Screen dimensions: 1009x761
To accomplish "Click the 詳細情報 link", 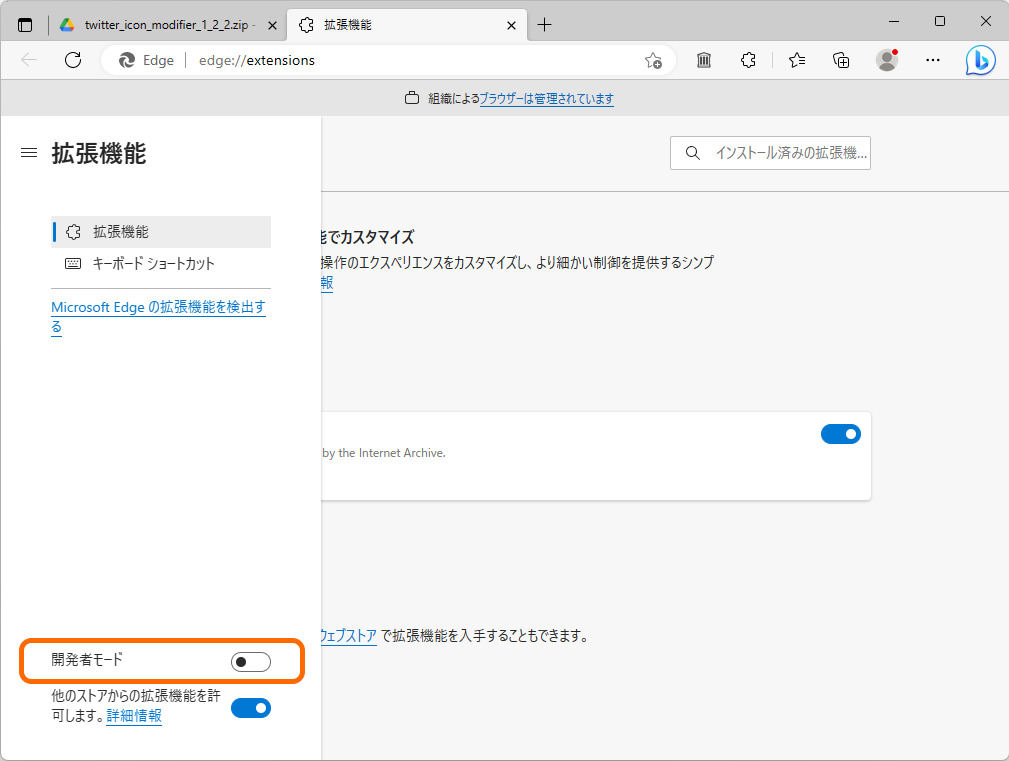I will point(133,715).
